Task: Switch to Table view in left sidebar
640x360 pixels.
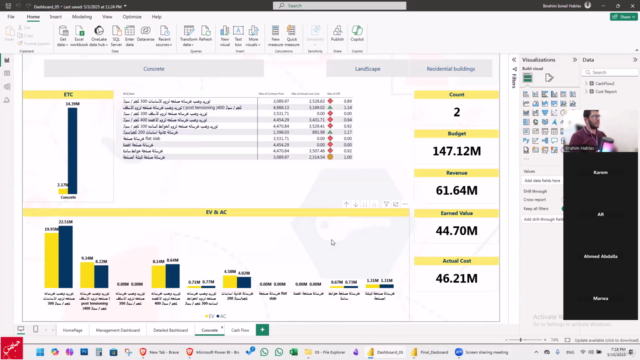Action: point(7,73)
